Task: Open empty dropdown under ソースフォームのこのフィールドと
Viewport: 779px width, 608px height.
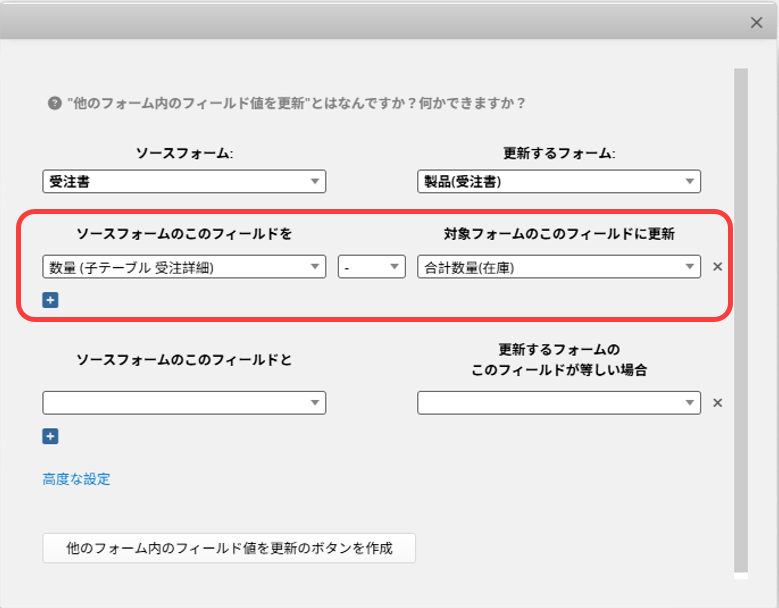Action: 184,402
